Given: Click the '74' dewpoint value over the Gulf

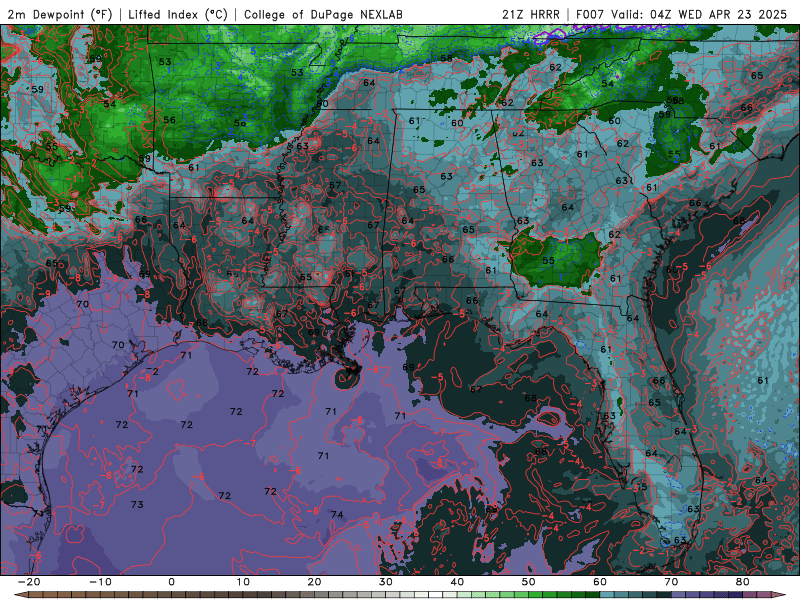Looking at the screenshot, I should pyautogui.click(x=337, y=514).
